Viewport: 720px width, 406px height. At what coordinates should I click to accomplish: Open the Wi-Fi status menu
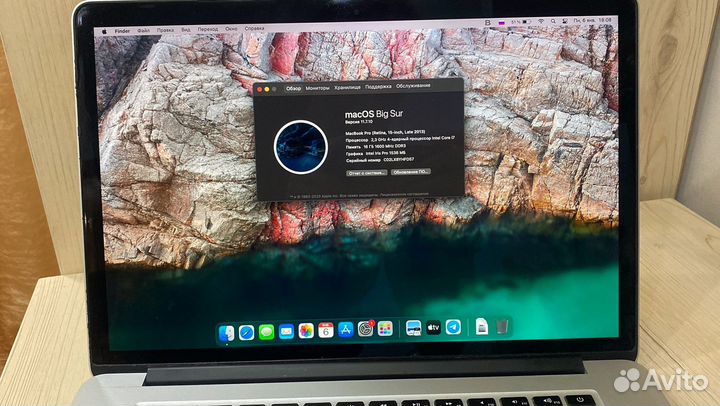[541, 22]
